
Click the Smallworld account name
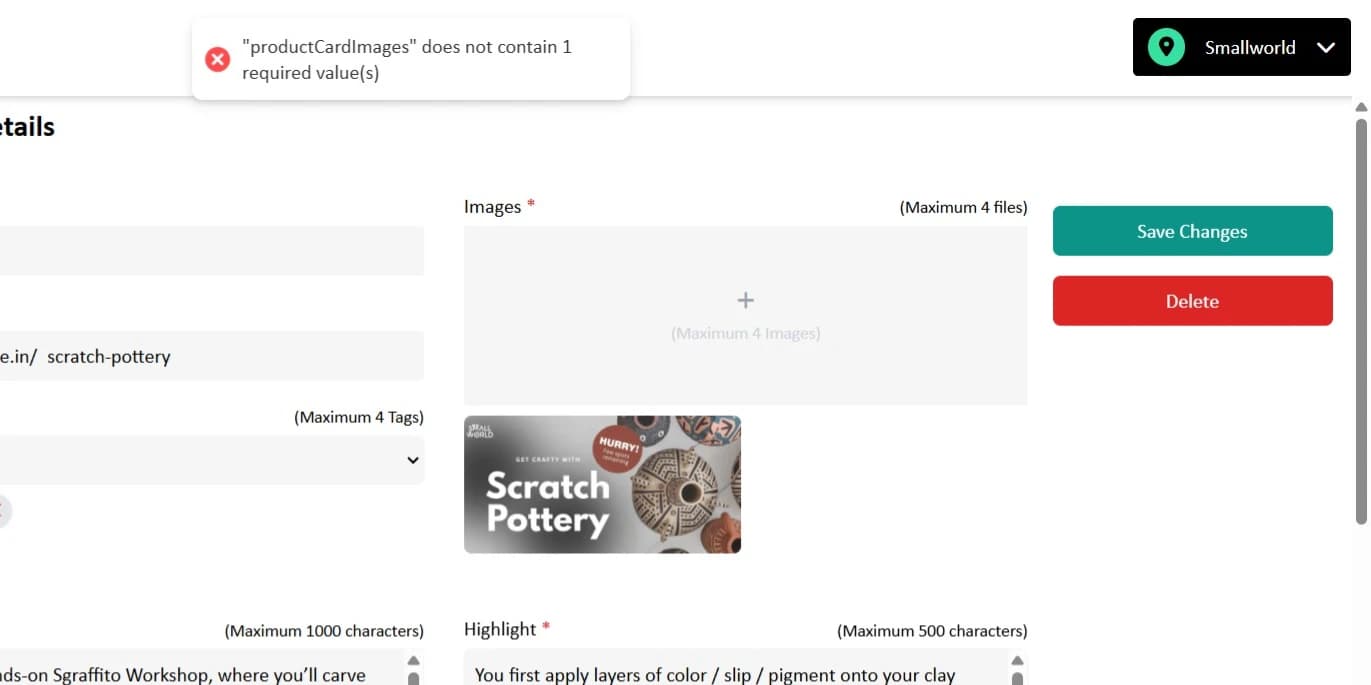pyautogui.click(x=1250, y=48)
